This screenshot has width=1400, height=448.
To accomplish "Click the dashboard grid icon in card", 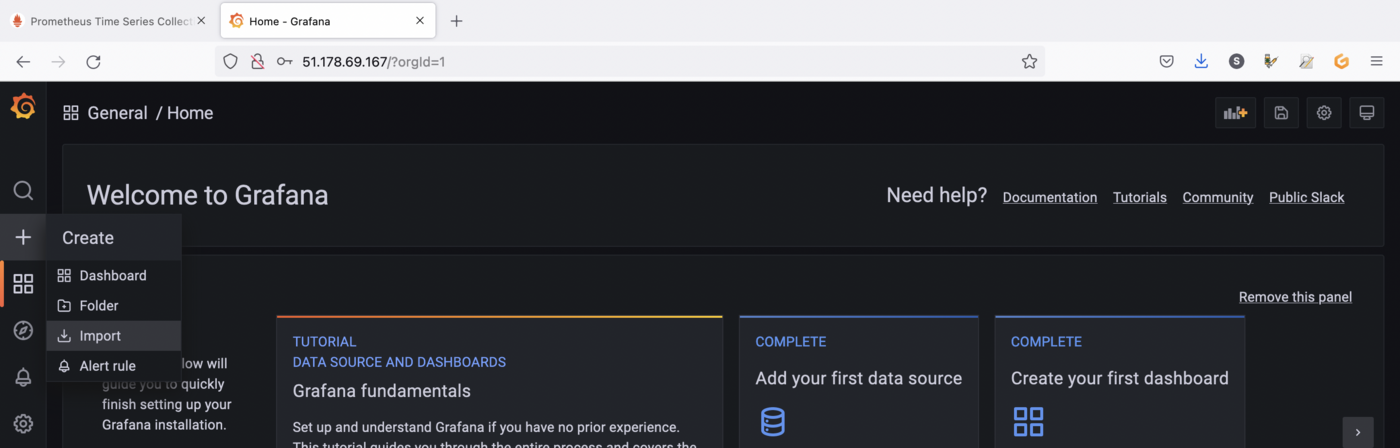I will tap(1028, 421).
